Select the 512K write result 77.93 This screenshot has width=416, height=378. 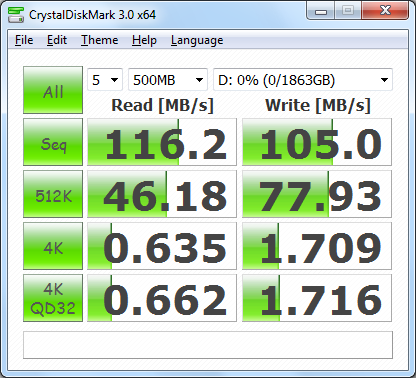317,194
